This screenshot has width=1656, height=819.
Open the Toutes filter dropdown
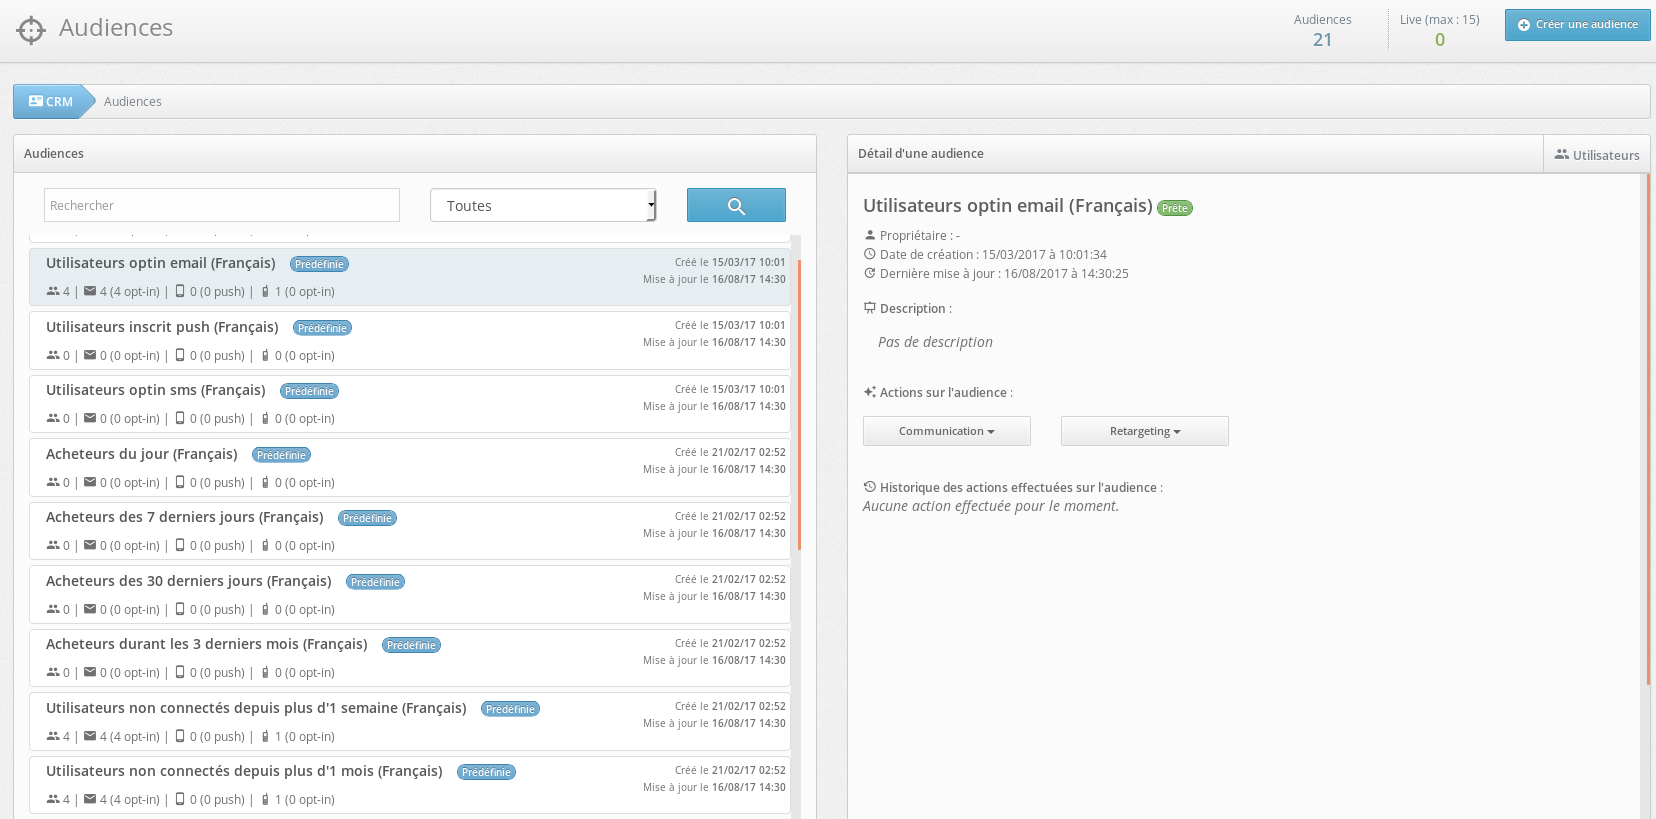[x=543, y=206]
